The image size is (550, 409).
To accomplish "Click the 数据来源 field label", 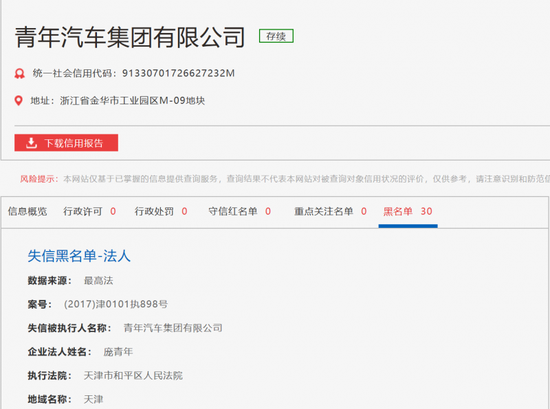I will [49, 281].
